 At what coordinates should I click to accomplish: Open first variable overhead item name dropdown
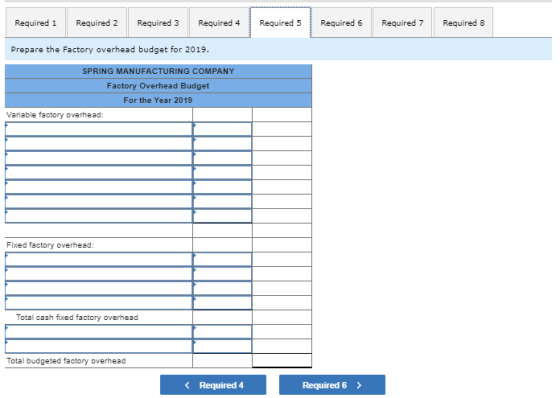tap(99, 129)
